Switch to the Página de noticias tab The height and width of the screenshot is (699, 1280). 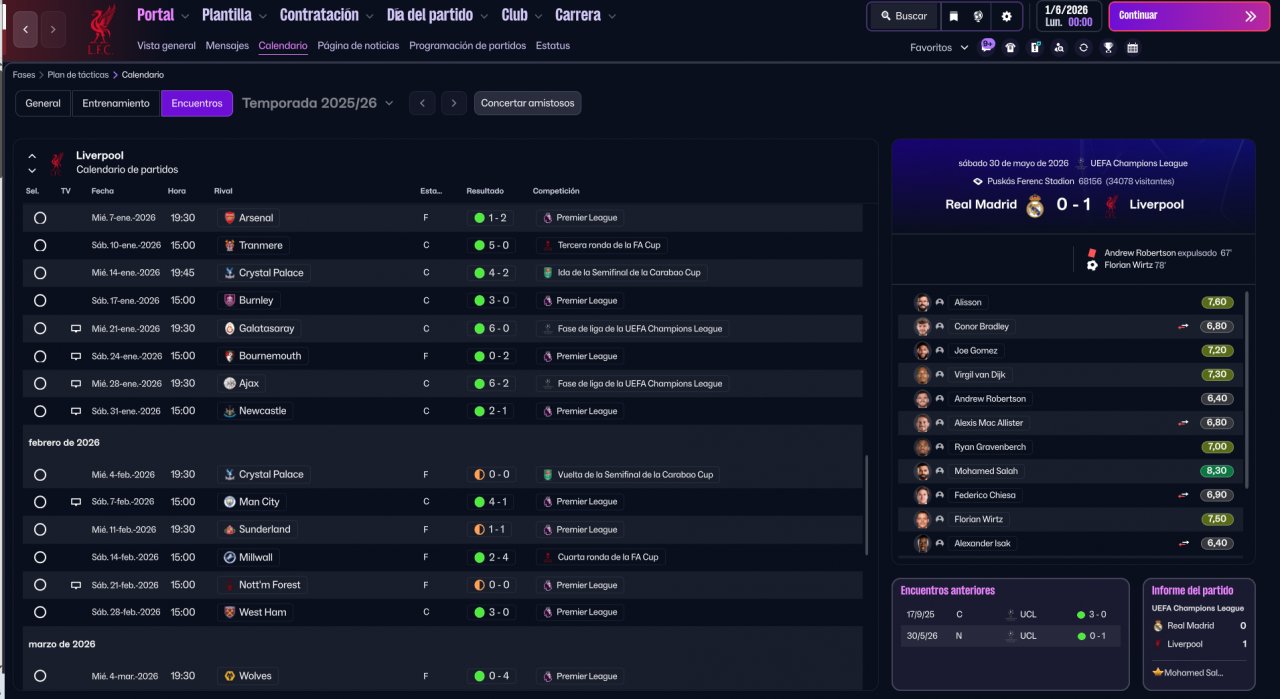(x=358, y=46)
